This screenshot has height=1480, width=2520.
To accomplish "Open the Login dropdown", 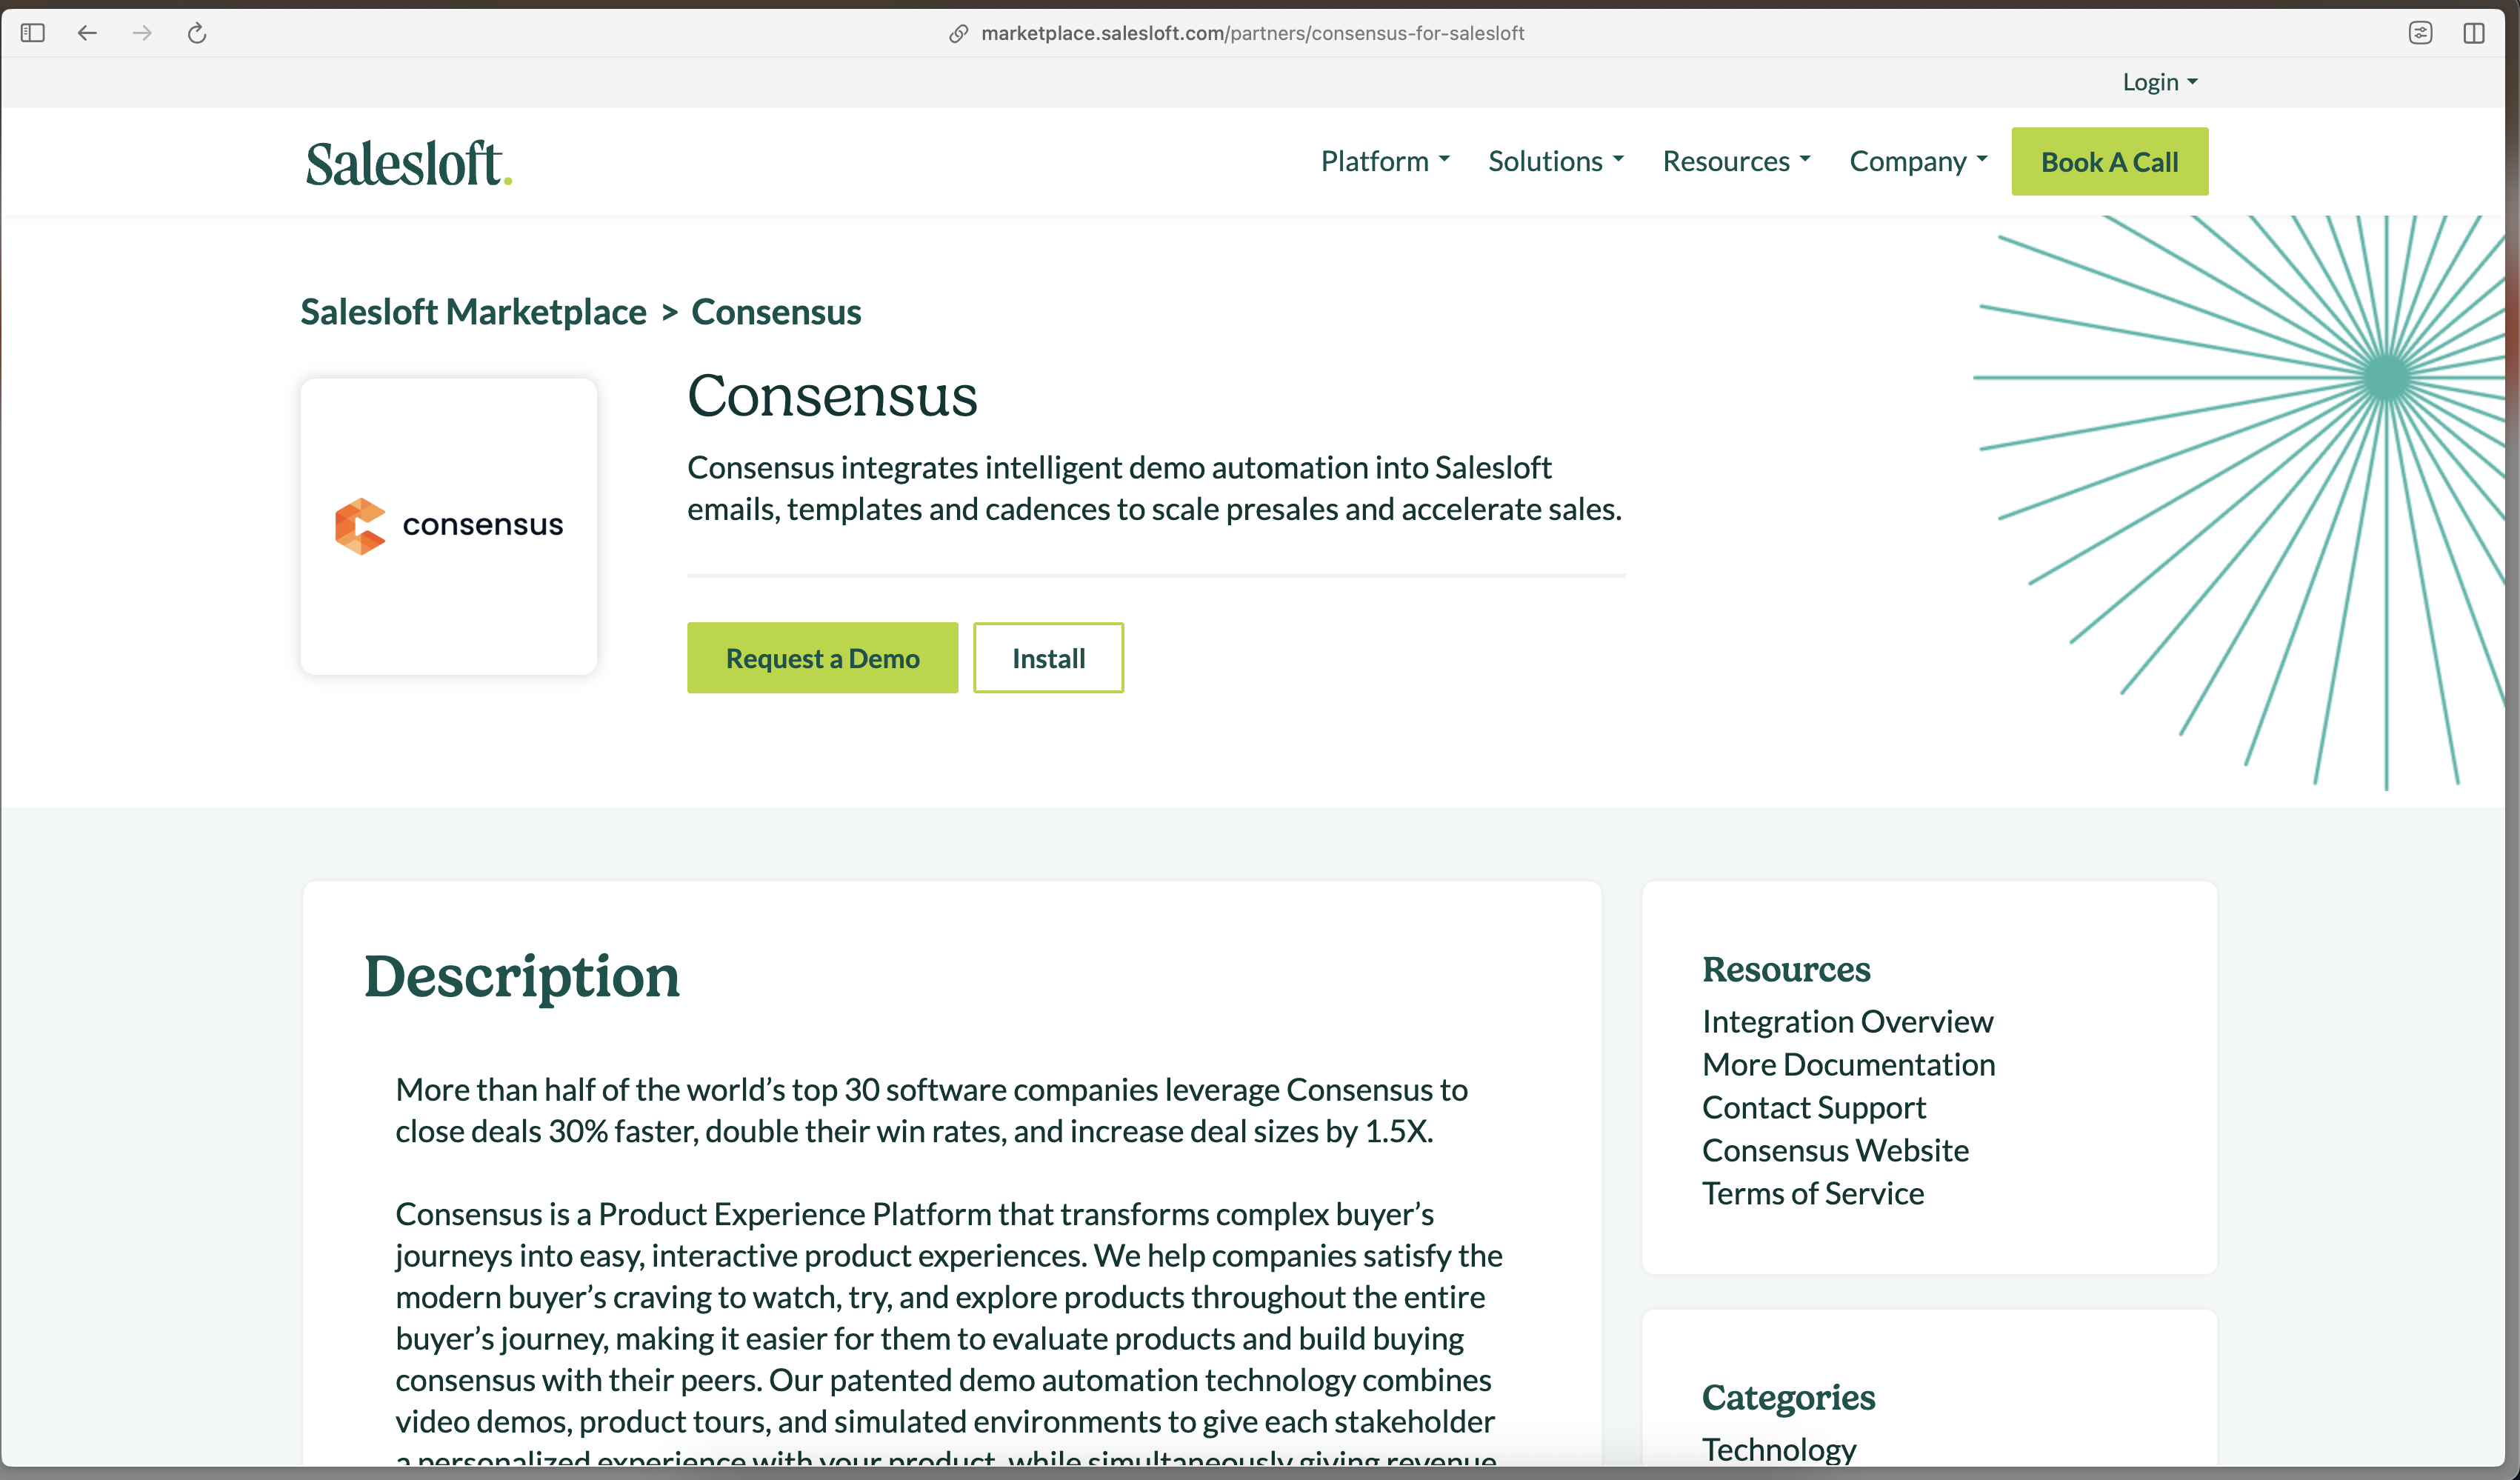I will pos(2160,82).
